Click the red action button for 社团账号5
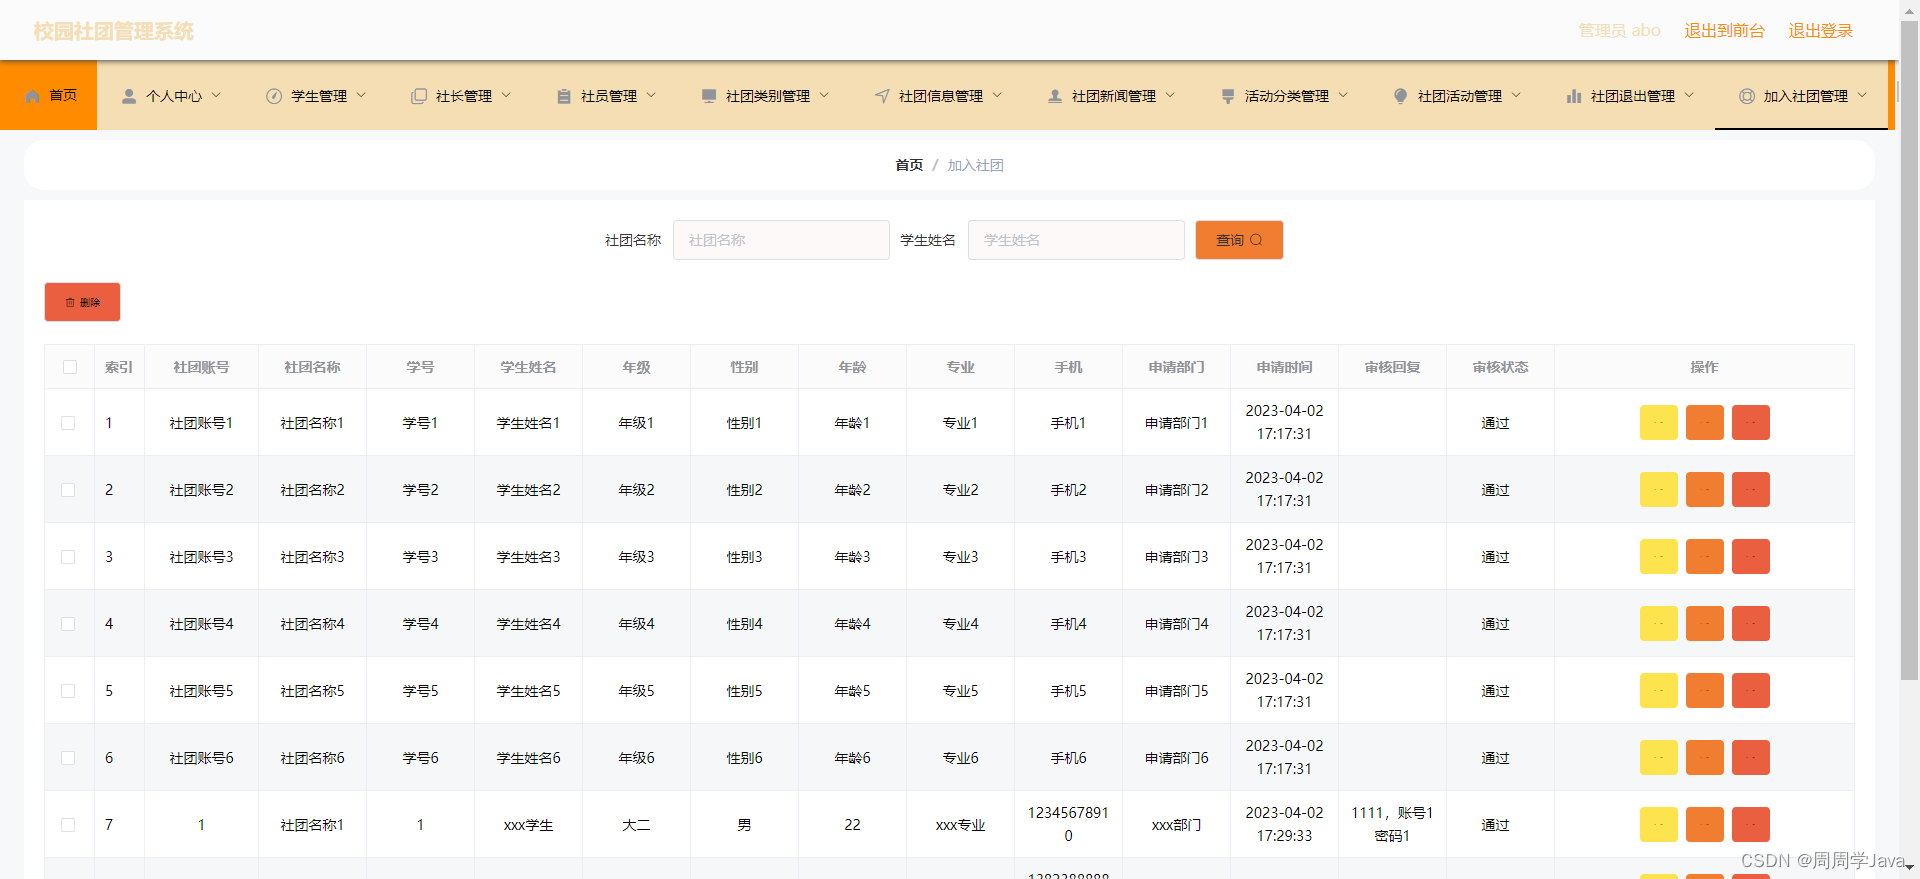 (1750, 691)
